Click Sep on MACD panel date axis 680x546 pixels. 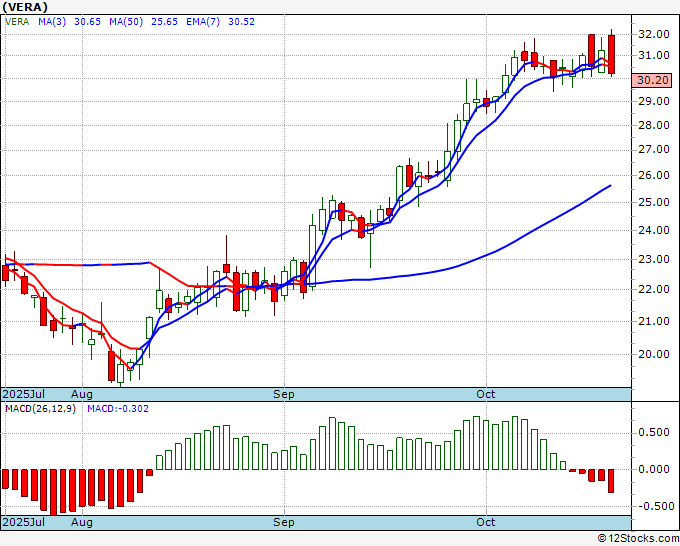pyautogui.click(x=284, y=522)
